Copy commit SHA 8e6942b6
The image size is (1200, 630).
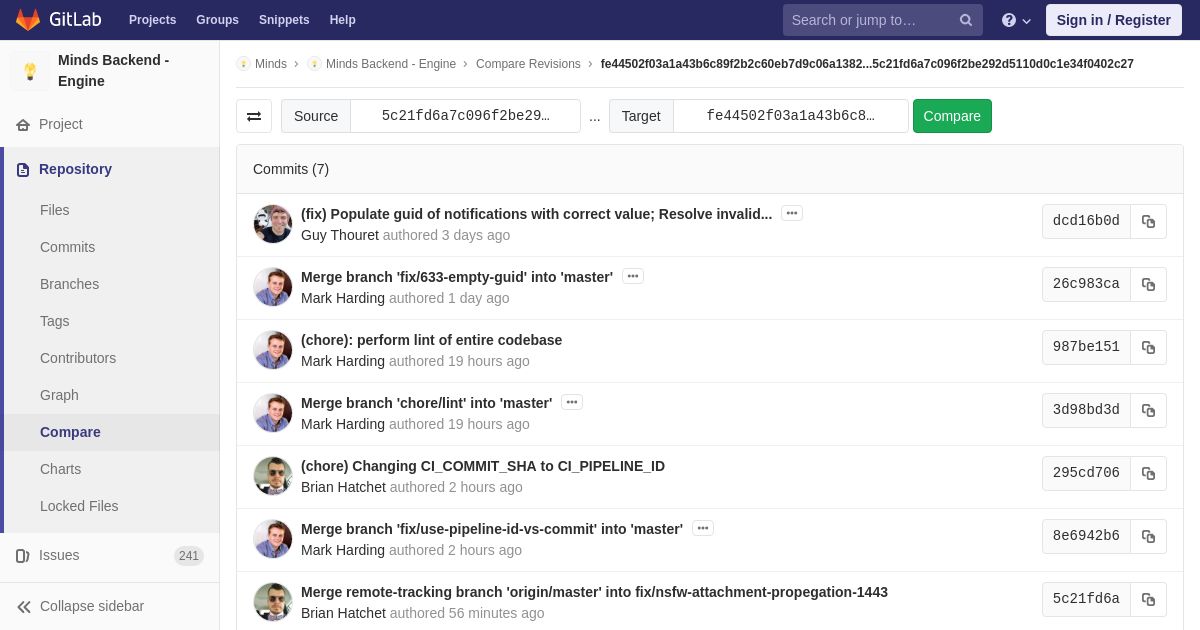point(1148,536)
